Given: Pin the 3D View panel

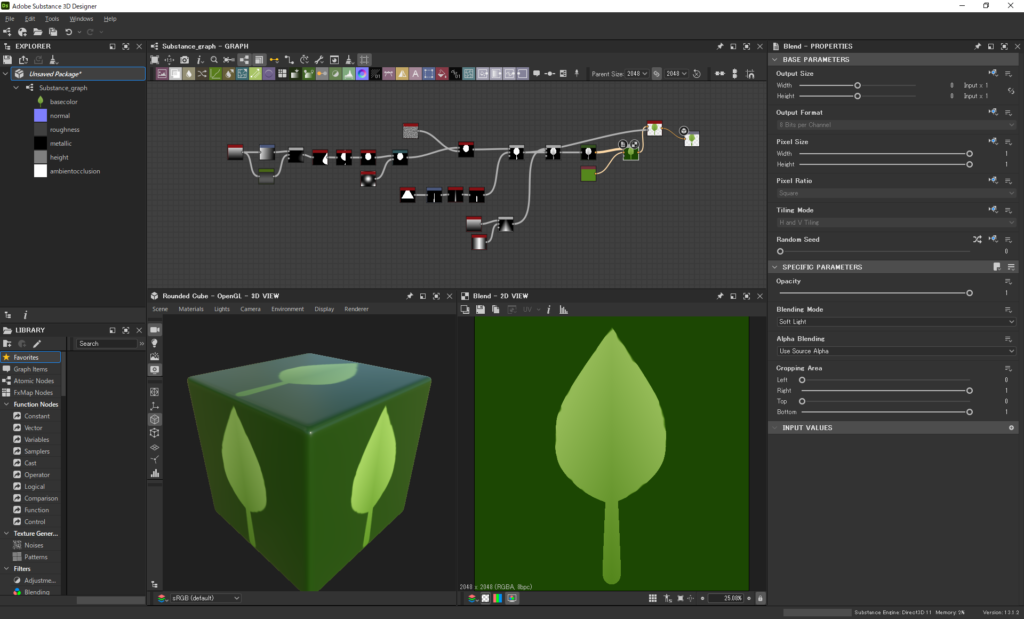Looking at the screenshot, I should pyautogui.click(x=409, y=296).
